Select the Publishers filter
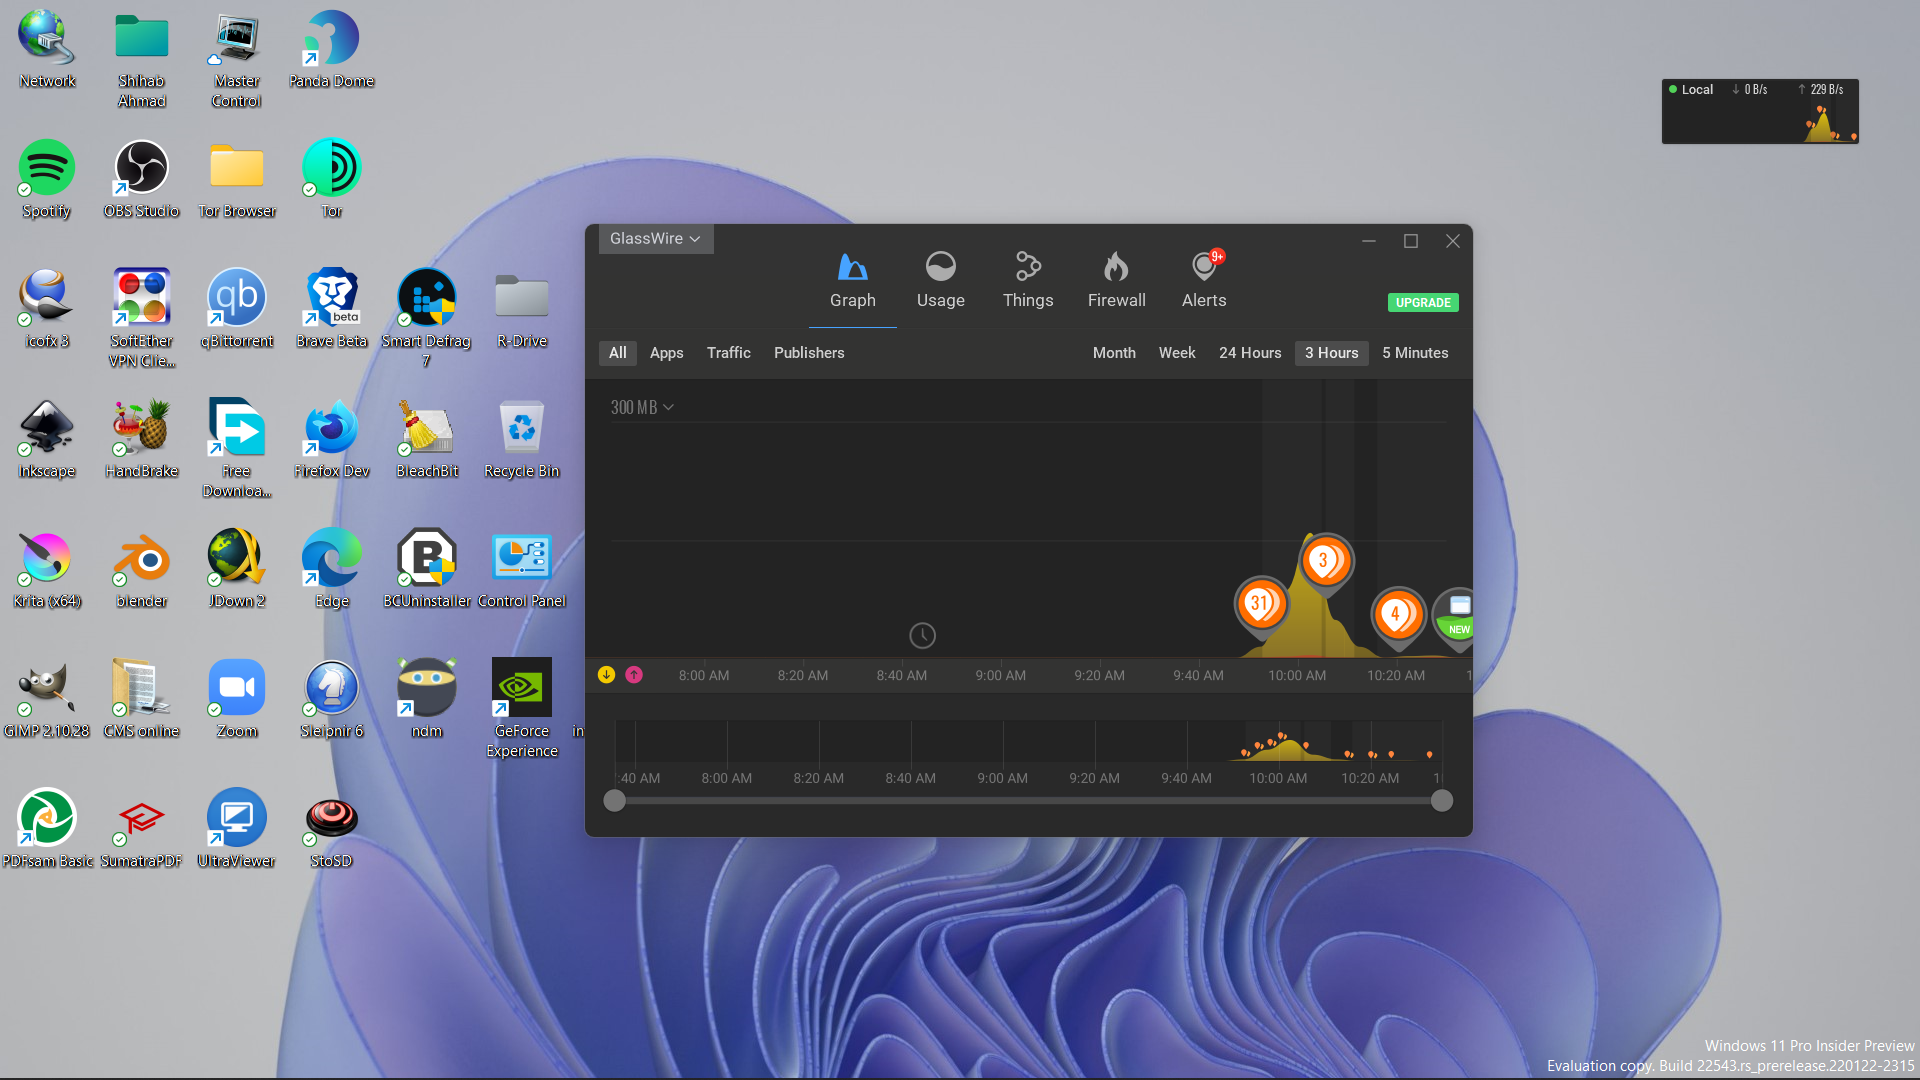Screen dimensions: 1920x1080 809,353
